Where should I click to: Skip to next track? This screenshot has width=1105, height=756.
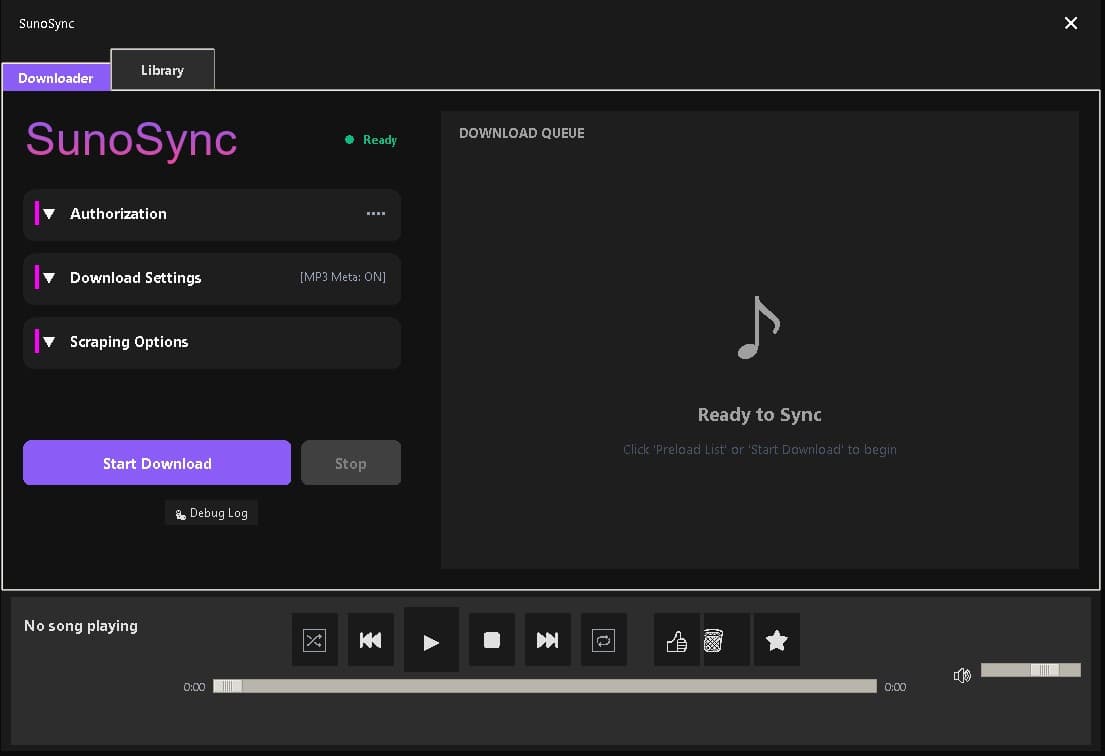(x=547, y=640)
